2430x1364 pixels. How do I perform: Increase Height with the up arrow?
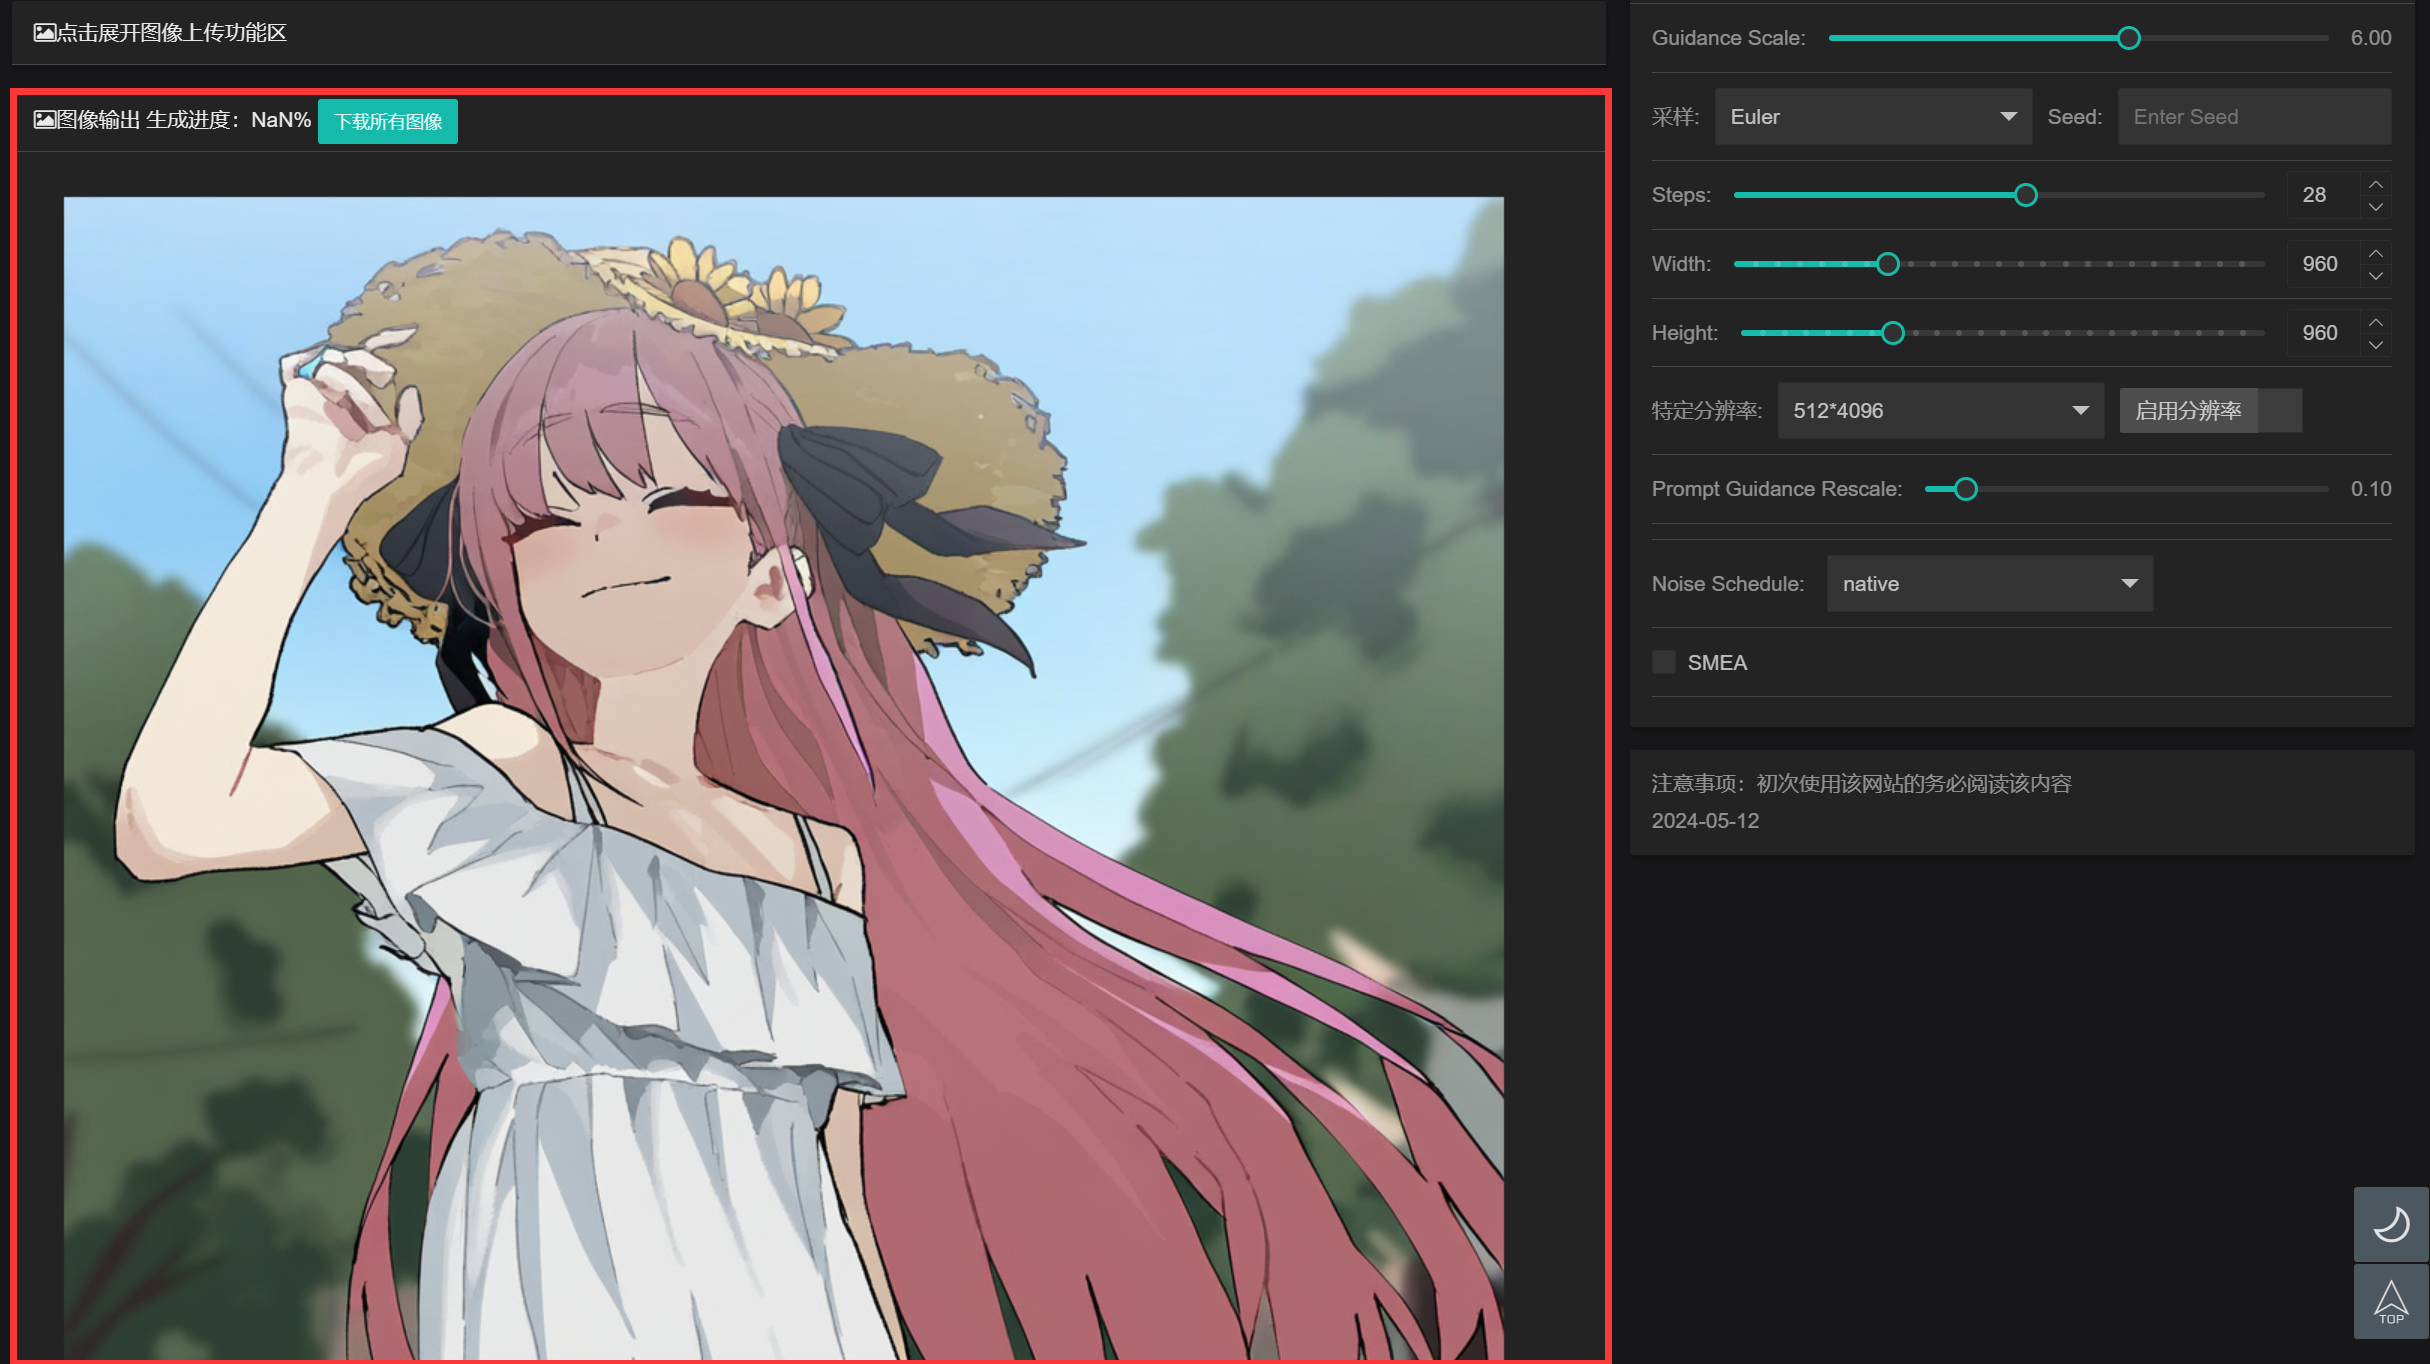2376,322
